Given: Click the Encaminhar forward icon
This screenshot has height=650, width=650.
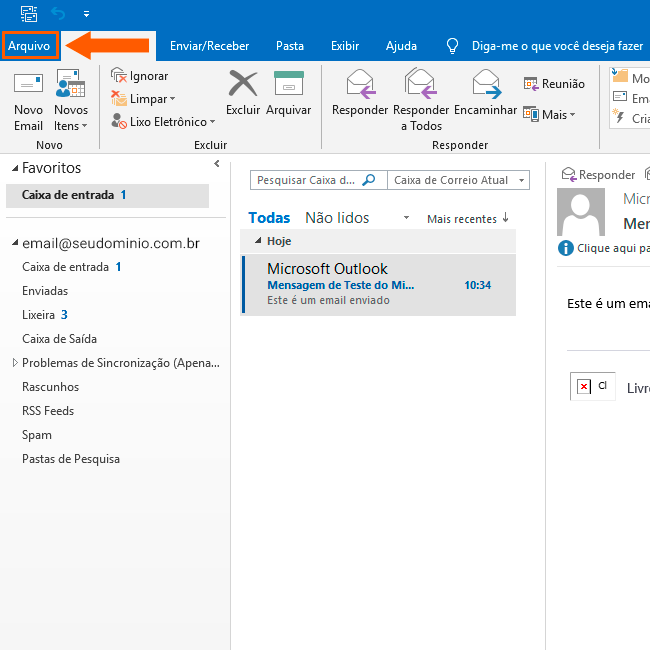Looking at the screenshot, I should pyautogui.click(x=487, y=84).
